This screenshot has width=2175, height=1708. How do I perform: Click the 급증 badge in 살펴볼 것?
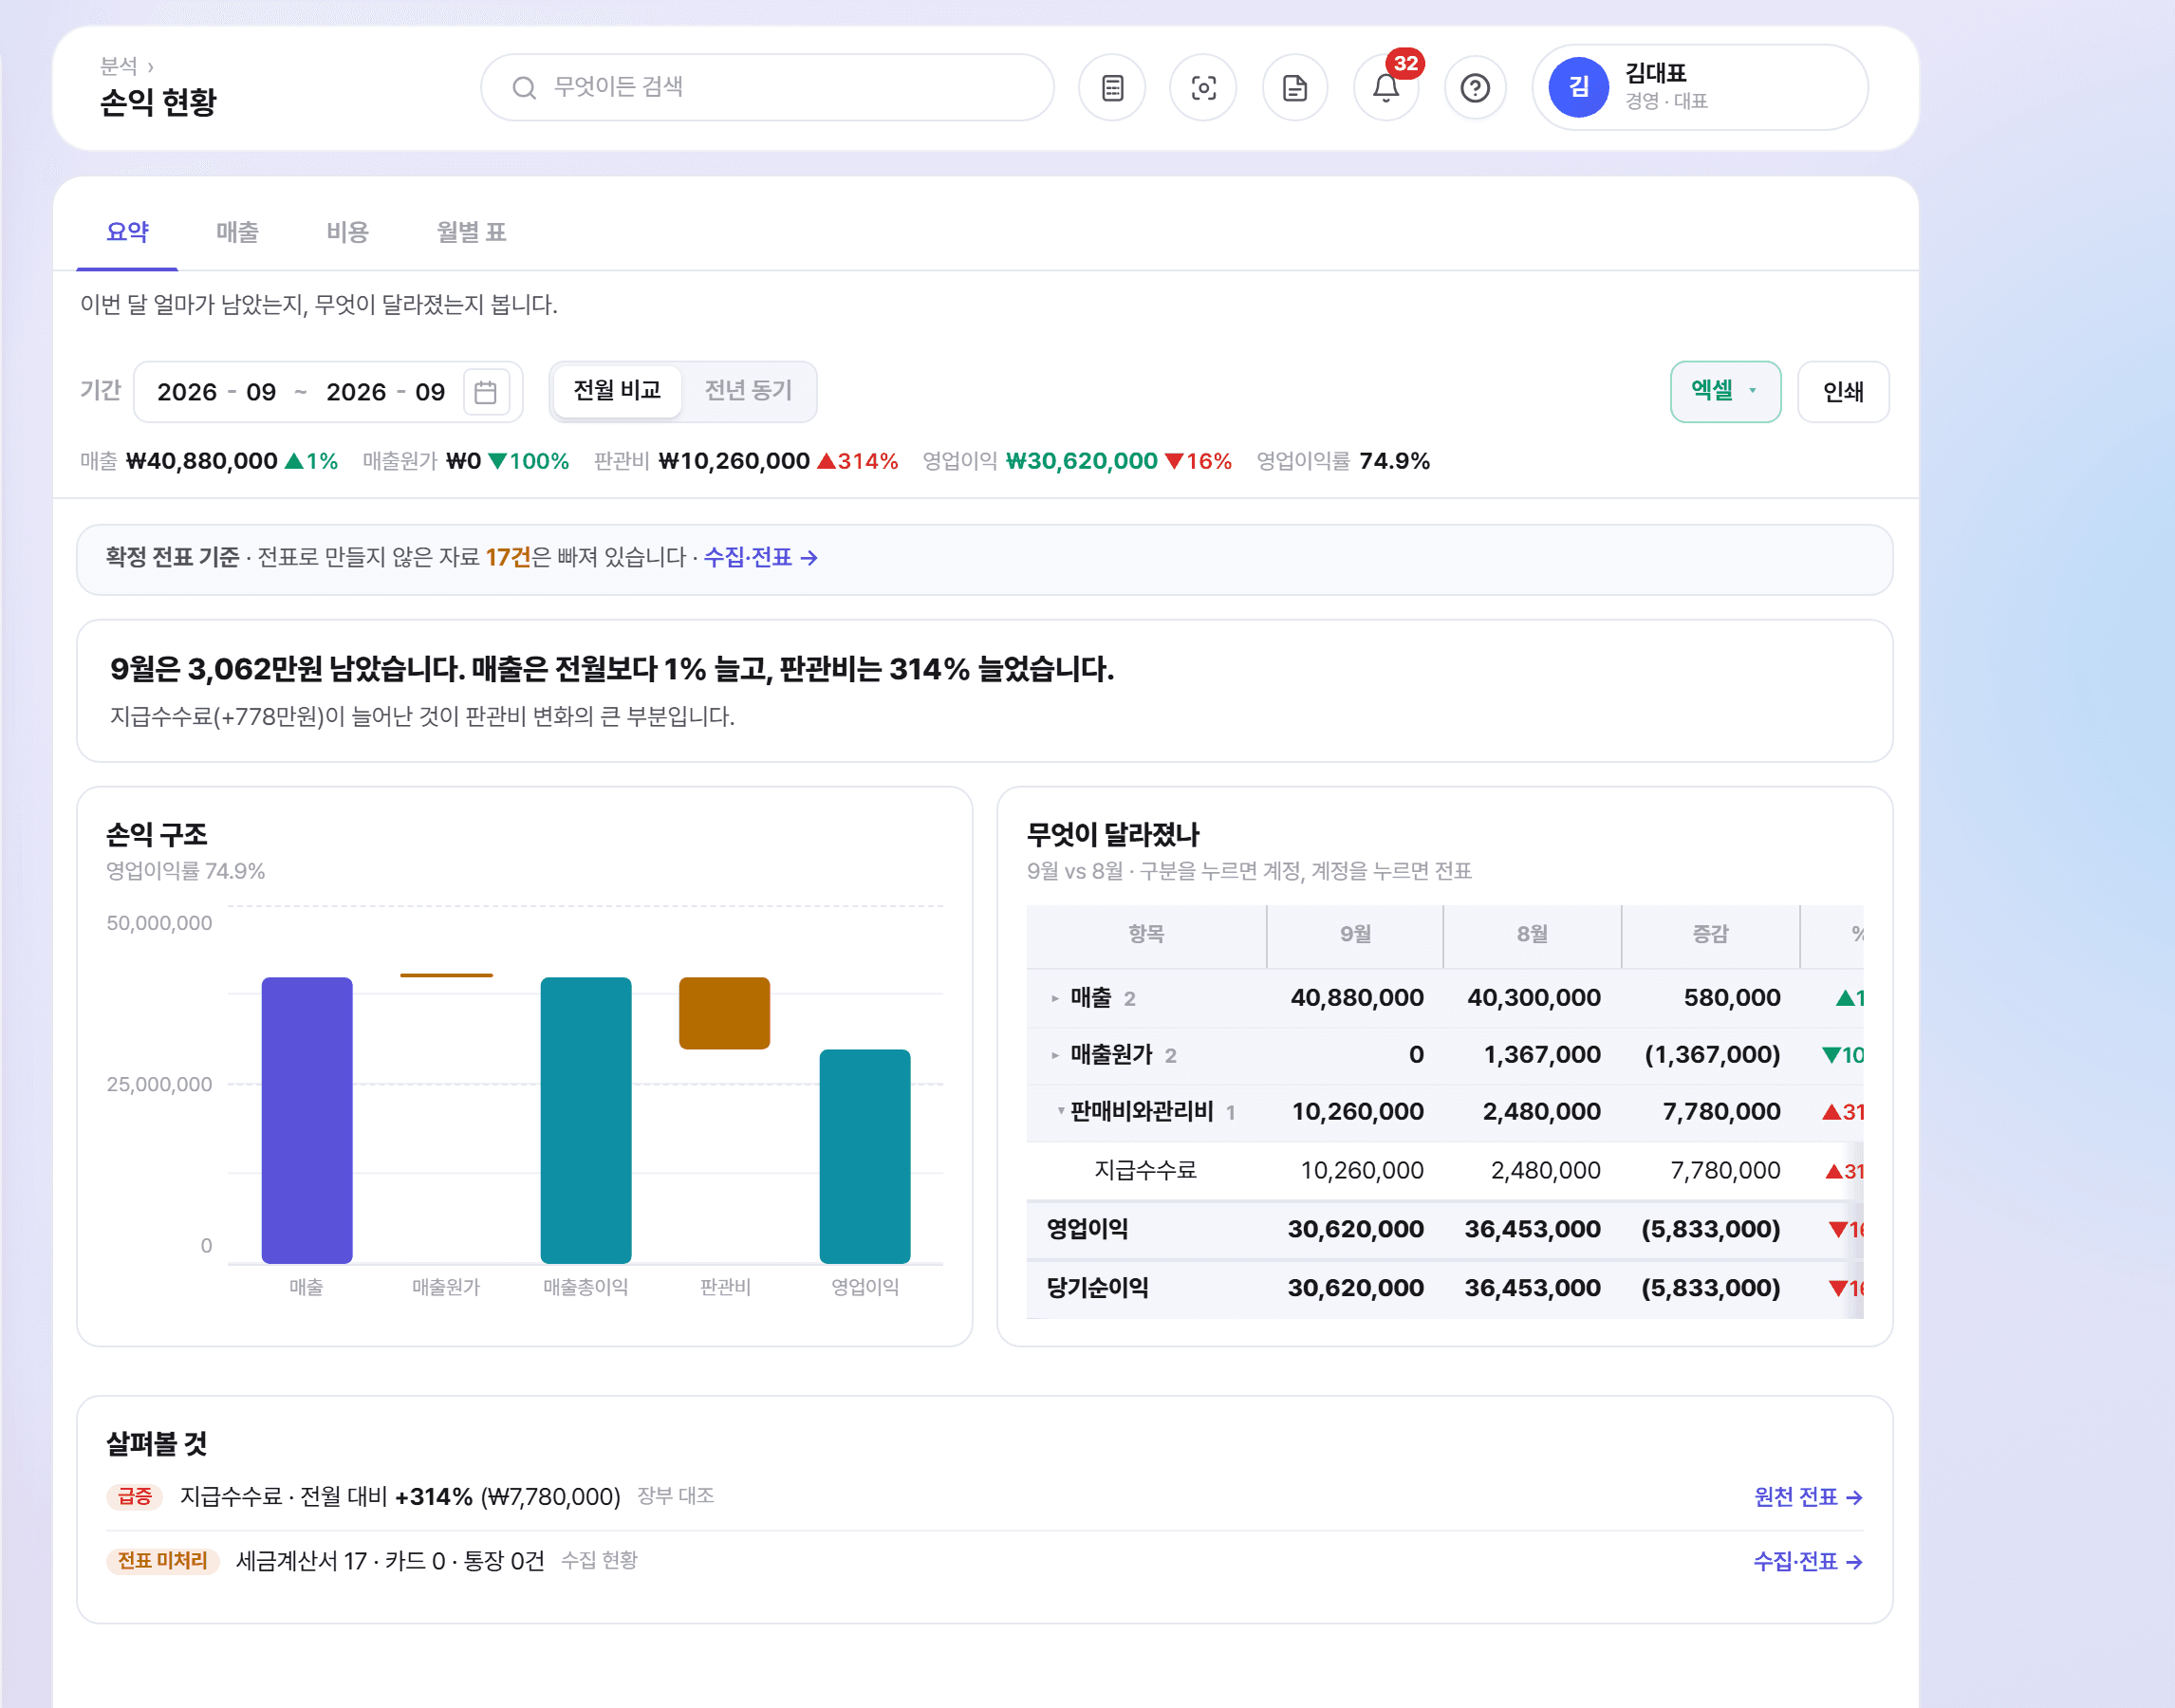pos(135,1497)
